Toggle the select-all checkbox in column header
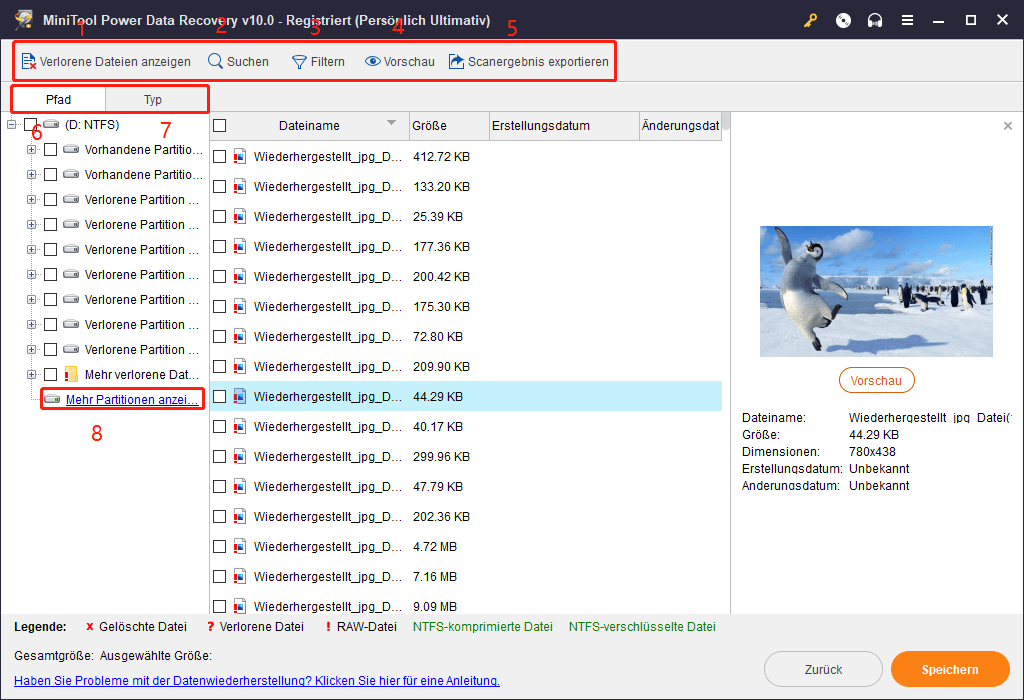The image size is (1024, 700). pyautogui.click(x=218, y=126)
